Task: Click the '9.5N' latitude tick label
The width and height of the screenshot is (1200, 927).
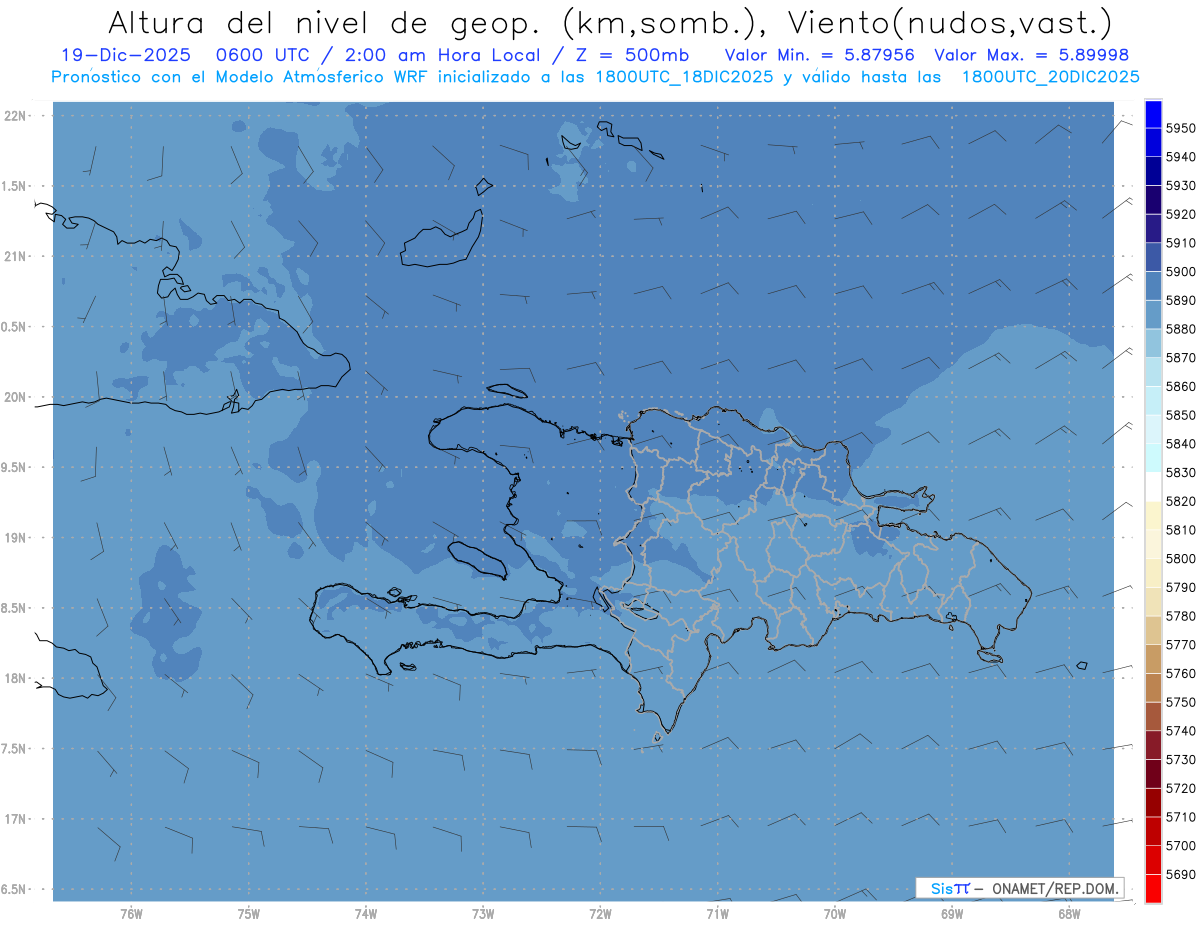Action: [x=13, y=467]
